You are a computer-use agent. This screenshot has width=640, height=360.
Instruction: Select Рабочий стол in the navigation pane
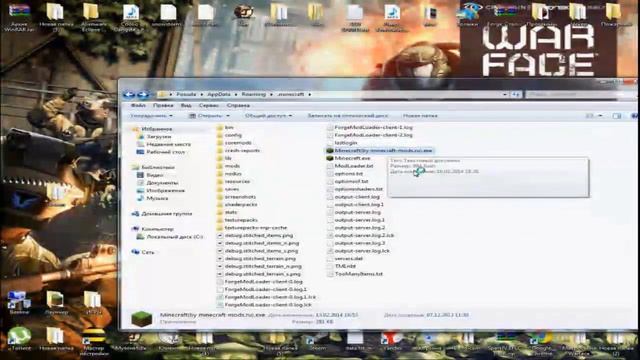[165, 152]
